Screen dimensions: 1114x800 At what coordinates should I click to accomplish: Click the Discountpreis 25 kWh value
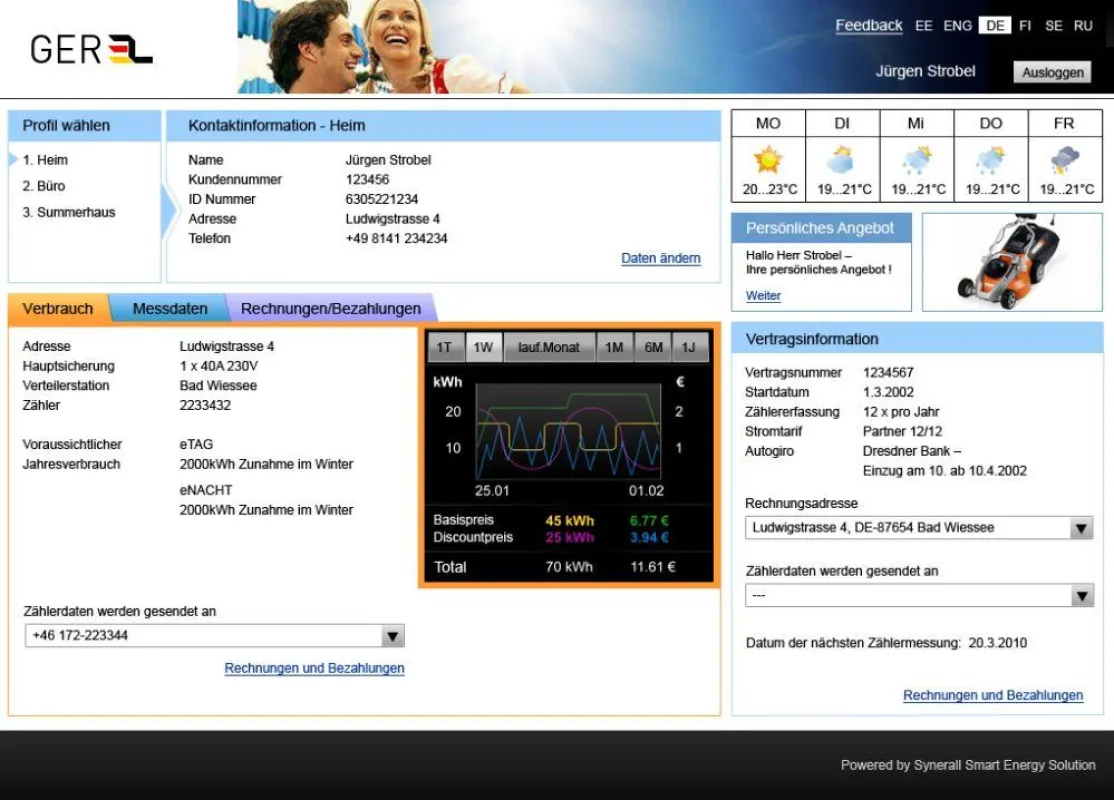(570, 538)
